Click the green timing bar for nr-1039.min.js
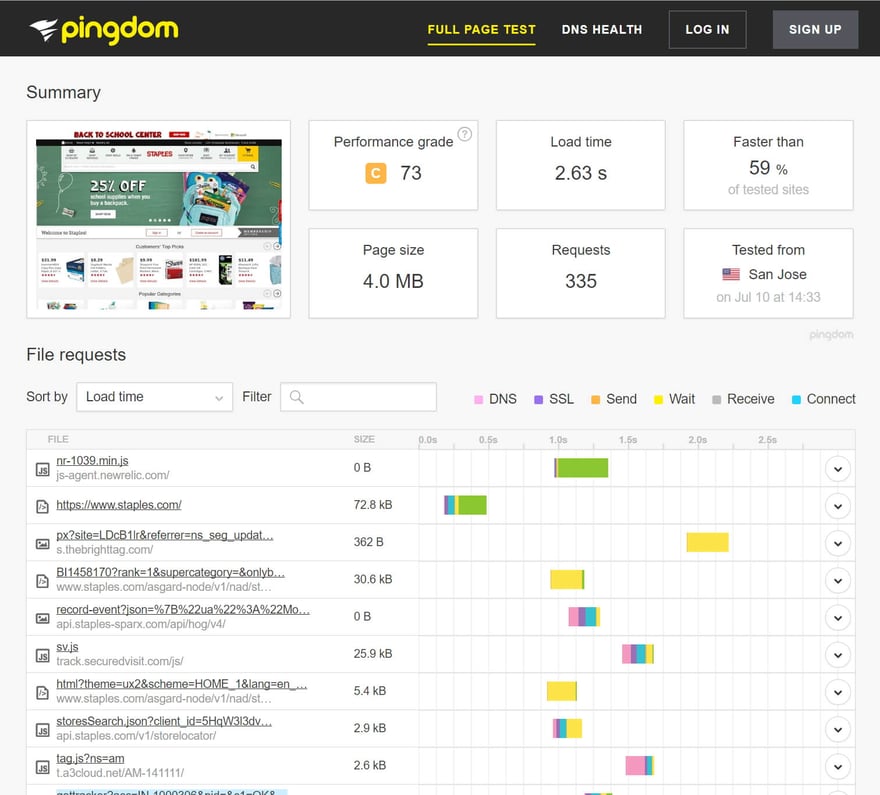This screenshot has height=795, width=880. pos(583,468)
